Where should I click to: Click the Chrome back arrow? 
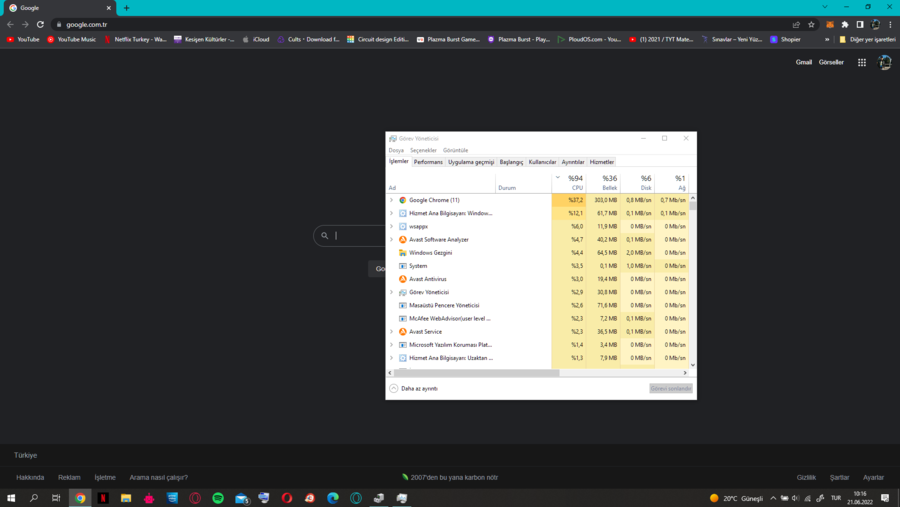[10, 25]
